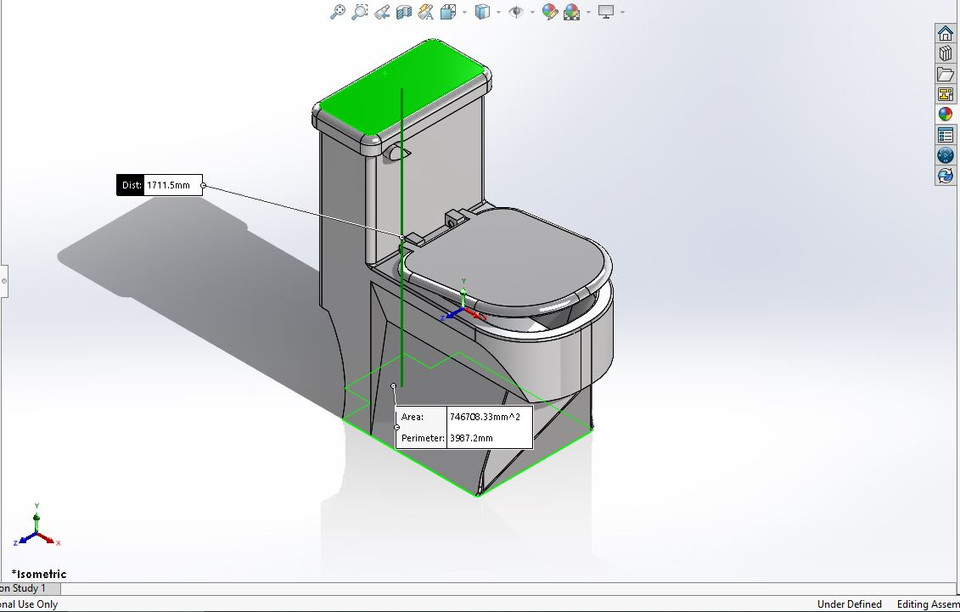Open the View Settings monitor dropdown
This screenshot has width=960, height=612.
tap(622, 11)
